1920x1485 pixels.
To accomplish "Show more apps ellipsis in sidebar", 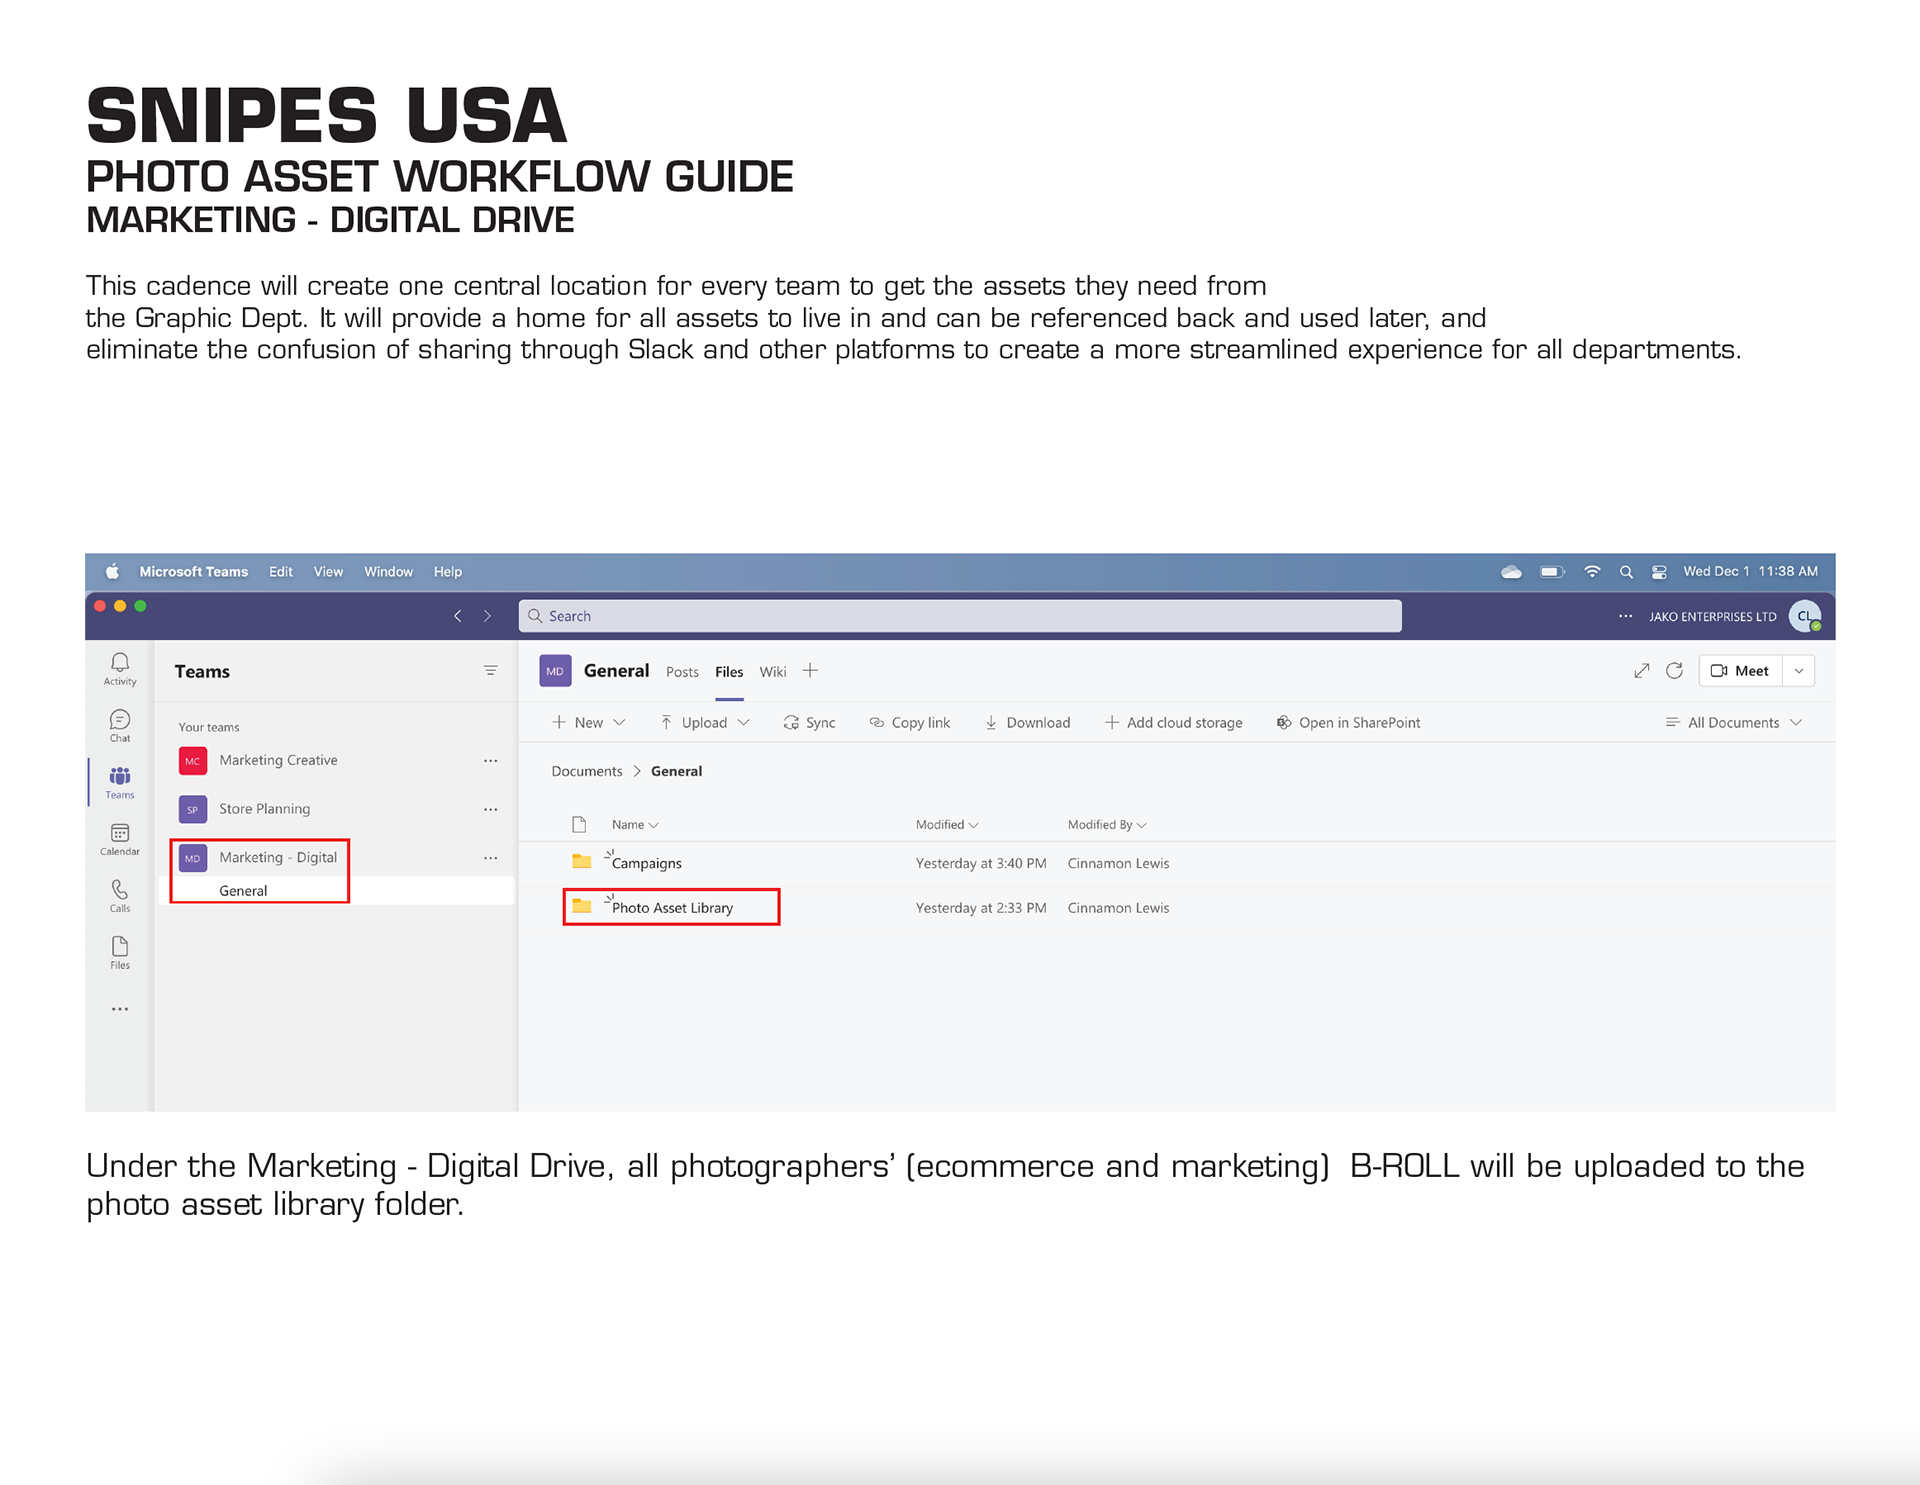I will pos(120,1009).
